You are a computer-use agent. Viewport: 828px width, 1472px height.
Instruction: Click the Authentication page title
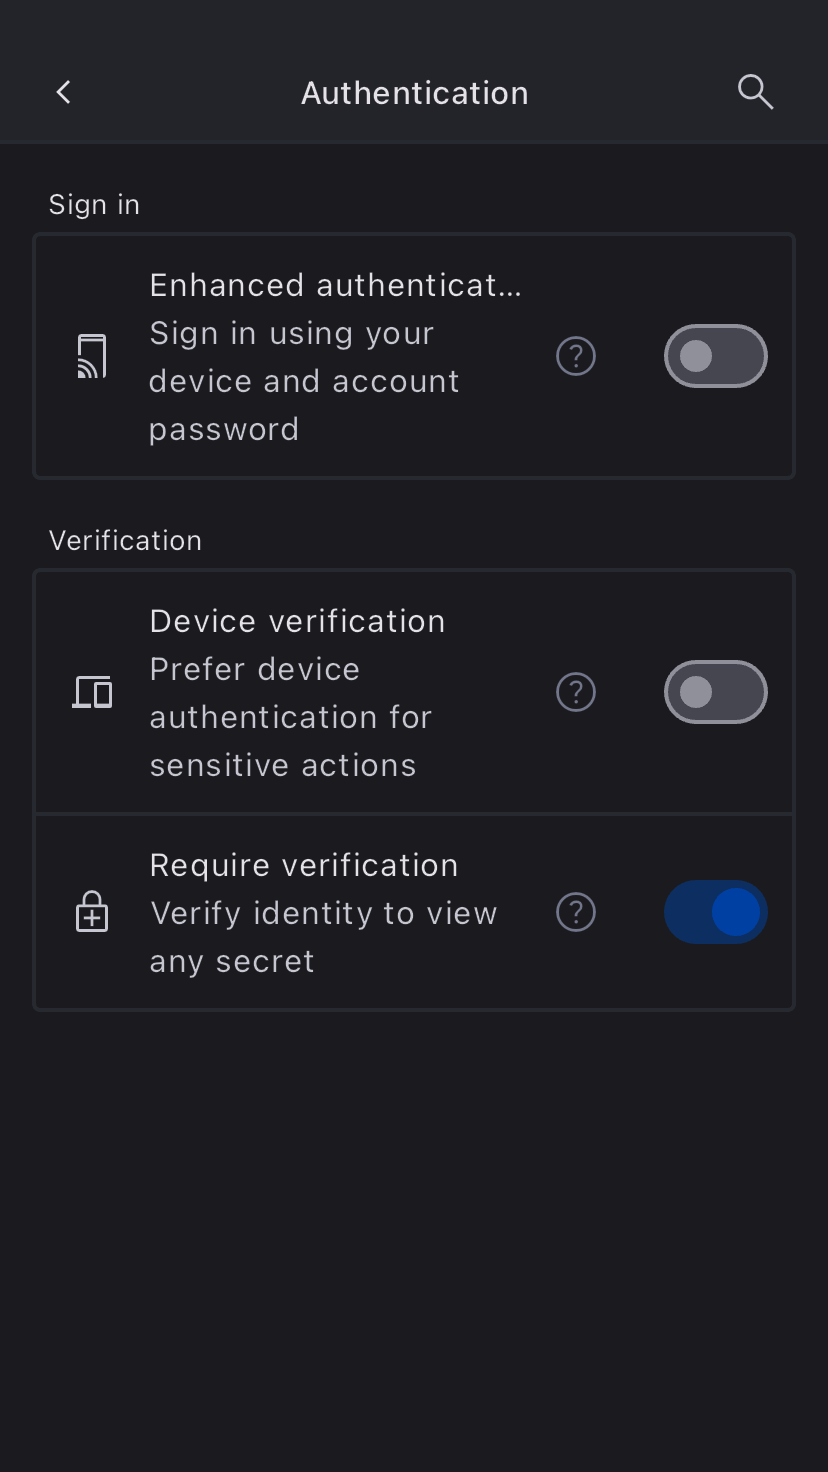(414, 93)
